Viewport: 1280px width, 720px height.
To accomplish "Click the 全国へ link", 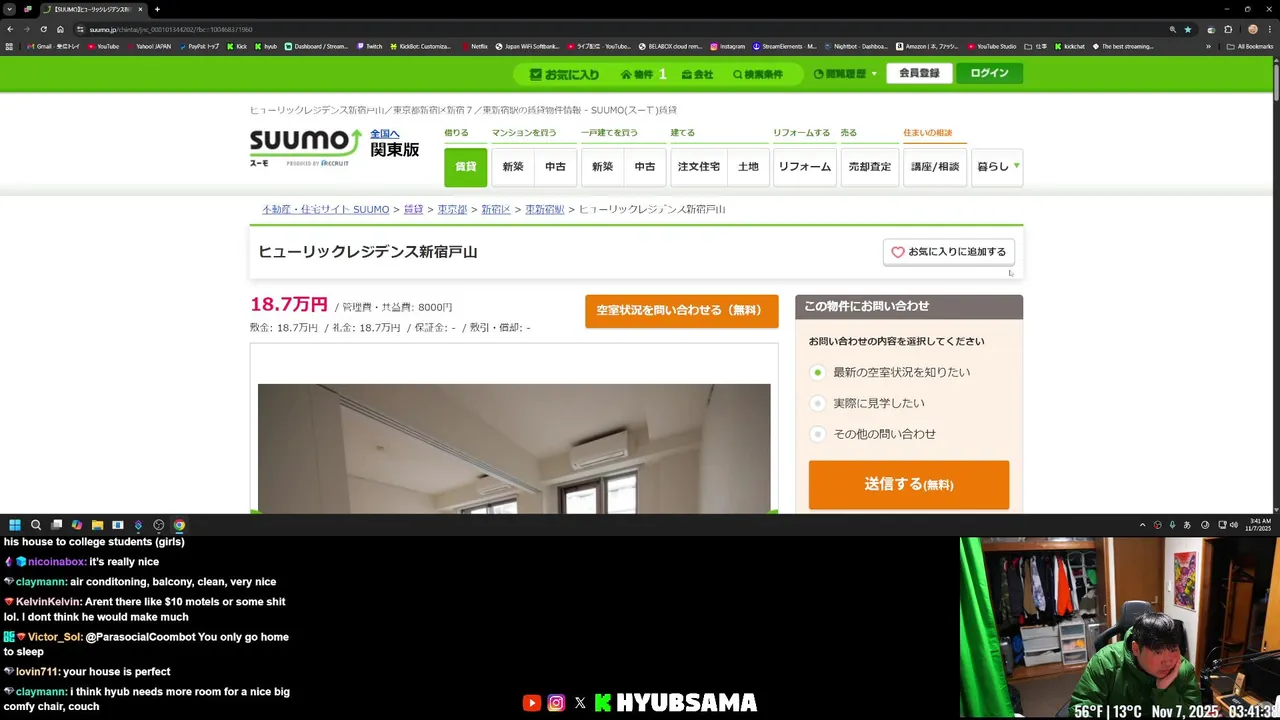I will [x=385, y=134].
